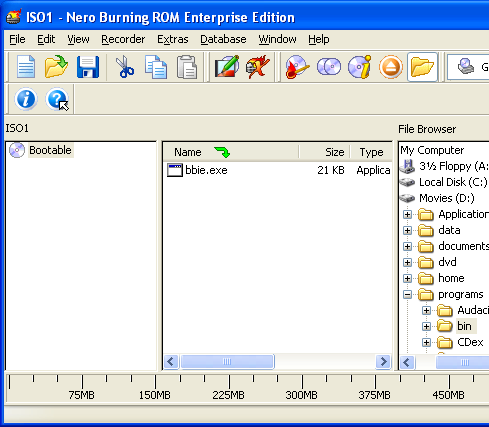Click the Copy documents icon
Screen dimensions: 489x427
156,67
